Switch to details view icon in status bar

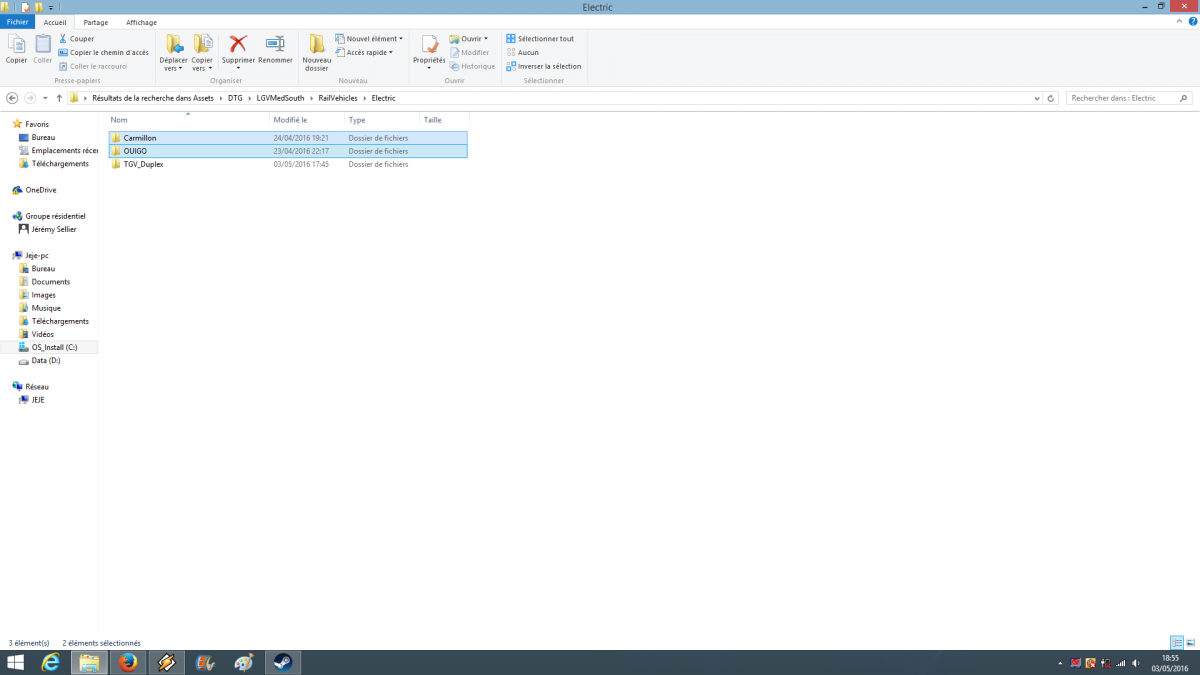[1176, 642]
